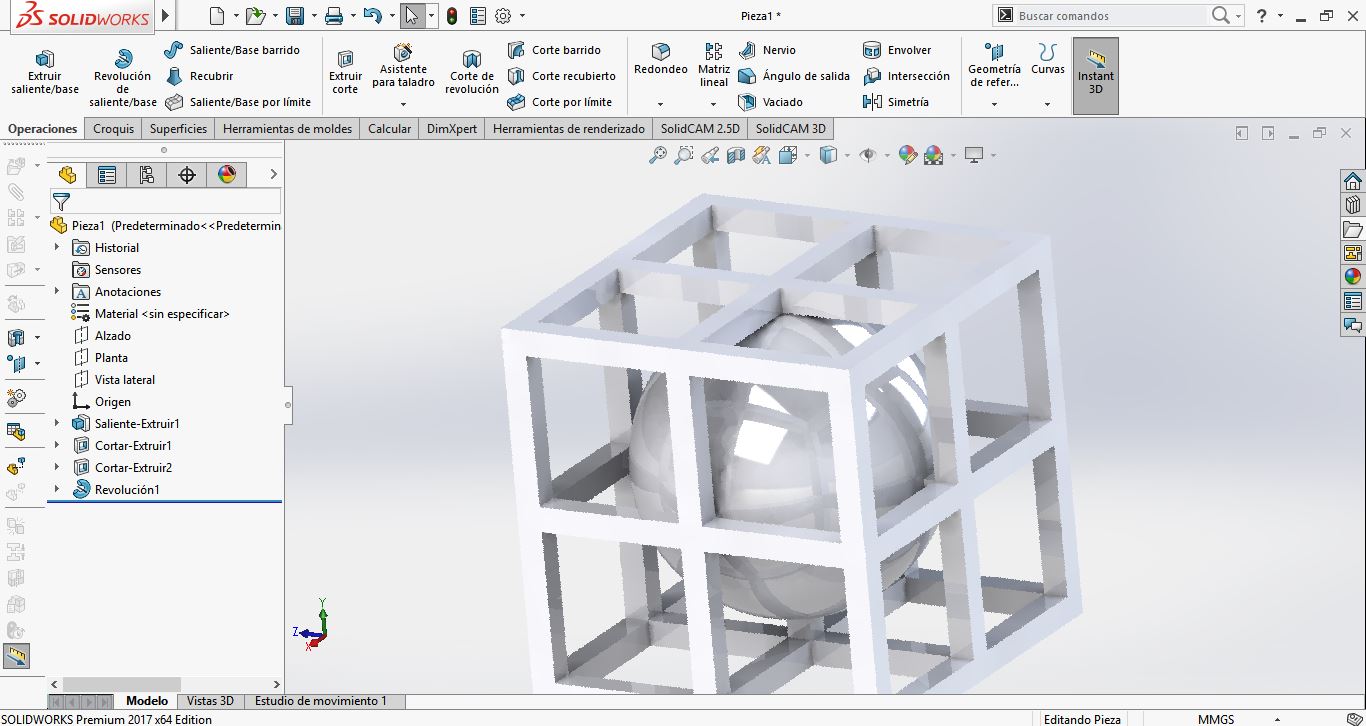Image resolution: width=1366 pixels, height=726 pixels.
Task: Toggle the Instant 3D ribbon button
Action: [1096, 76]
